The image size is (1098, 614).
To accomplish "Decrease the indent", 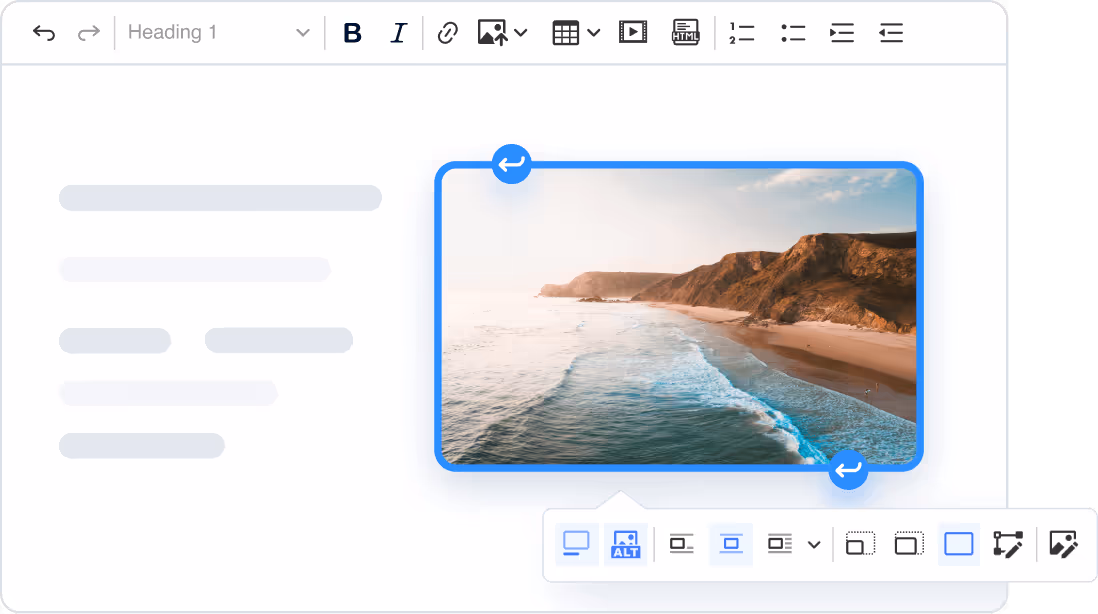I will click(890, 33).
